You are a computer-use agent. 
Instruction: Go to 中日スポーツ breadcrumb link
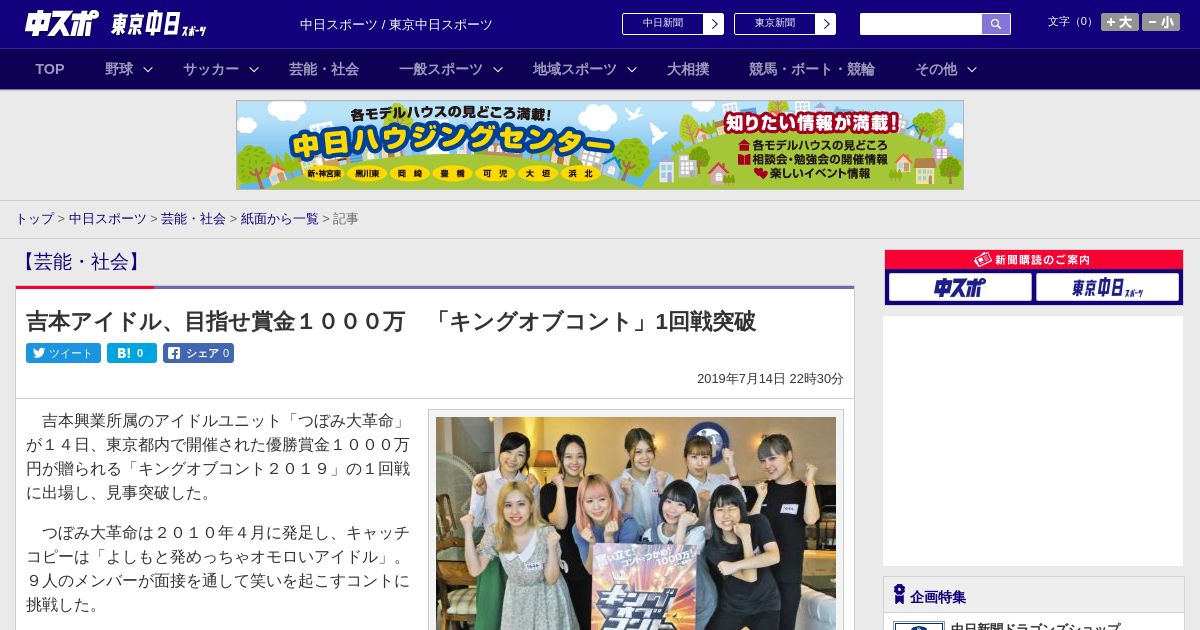point(107,218)
